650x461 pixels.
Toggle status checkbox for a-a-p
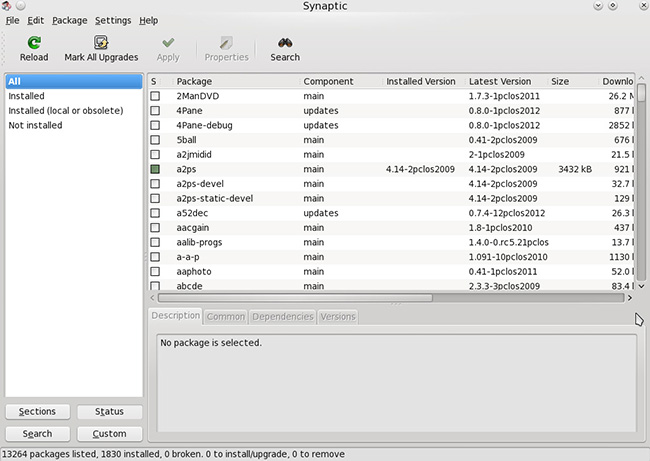(x=155, y=257)
